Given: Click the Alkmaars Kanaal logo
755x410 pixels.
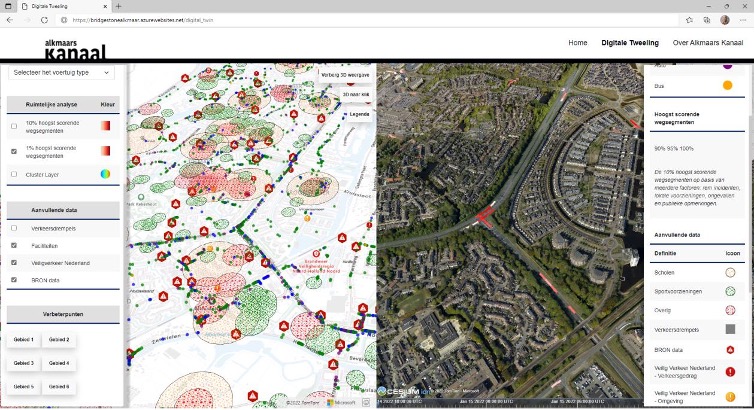Looking at the screenshot, I should pyautogui.click(x=74, y=48).
